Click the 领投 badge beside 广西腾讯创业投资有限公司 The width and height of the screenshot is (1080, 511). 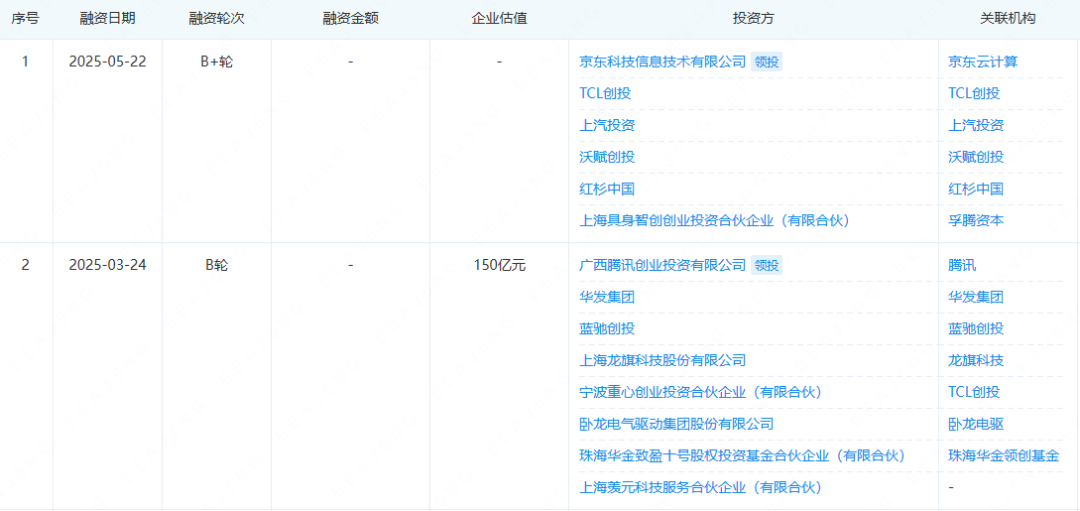pyautogui.click(x=767, y=264)
